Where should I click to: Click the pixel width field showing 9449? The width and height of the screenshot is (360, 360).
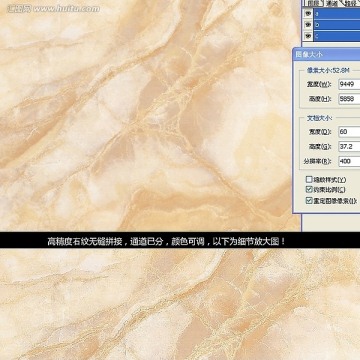tap(349, 84)
